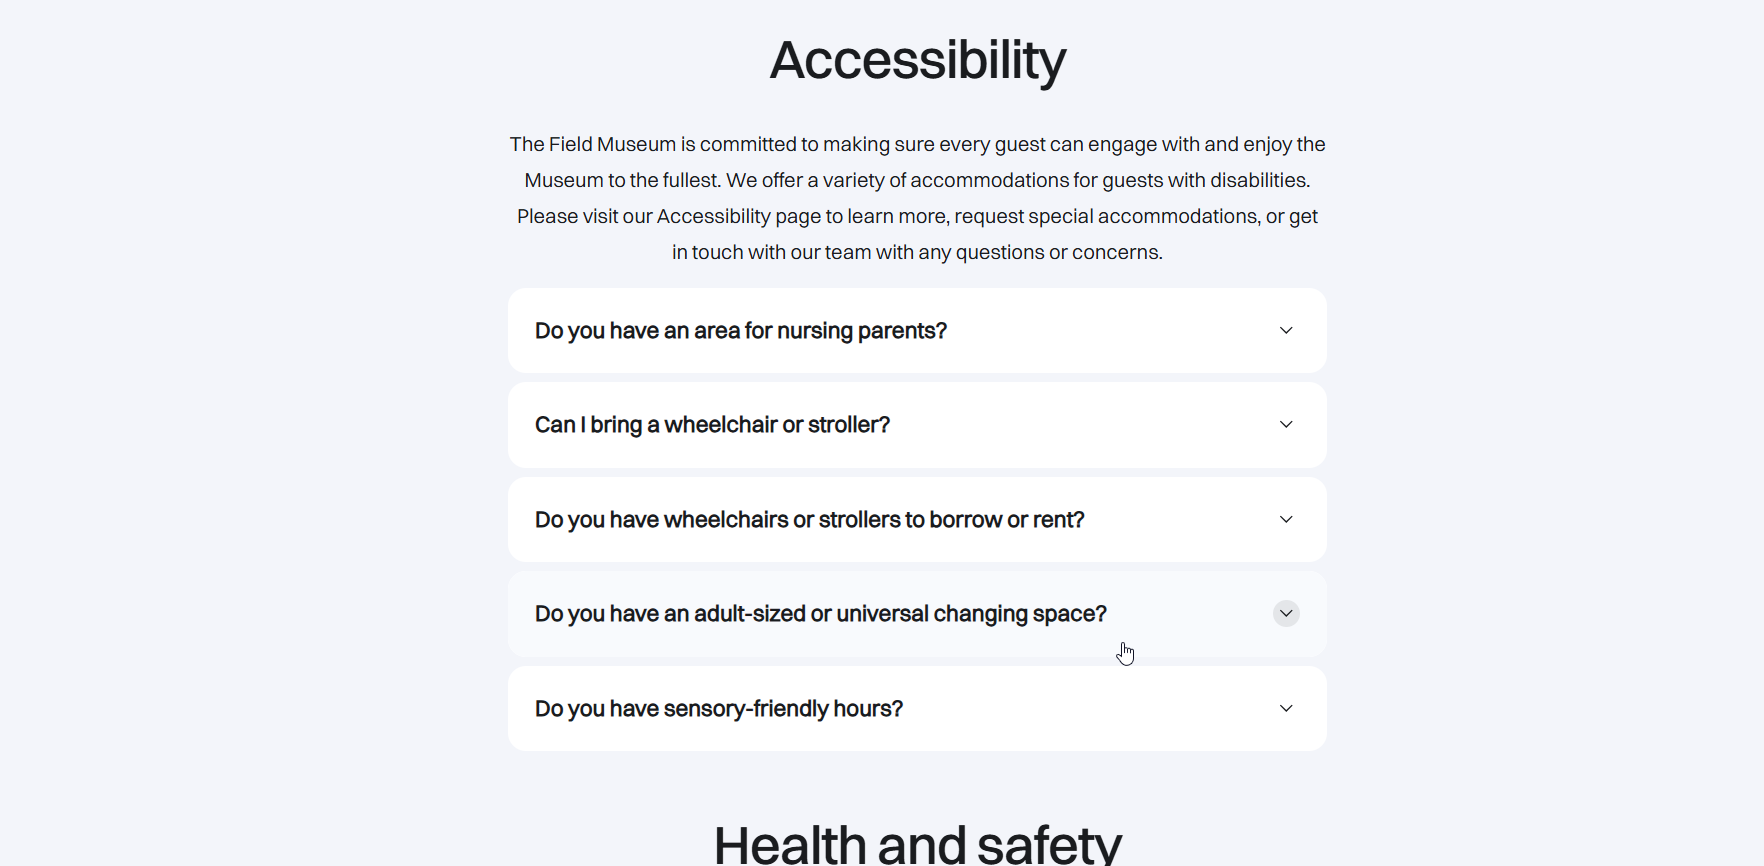Expand 'adult-sized or universal changing space?' question
The height and width of the screenshot is (866, 1764).
click(x=820, y=614)
